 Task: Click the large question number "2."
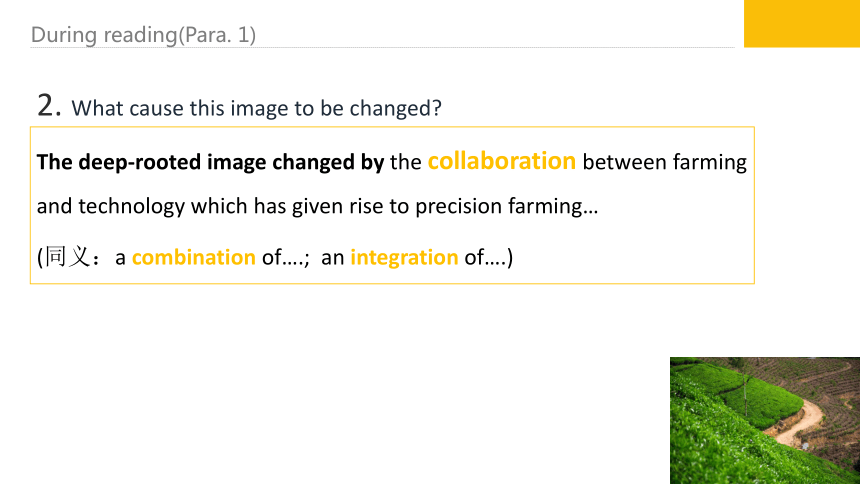[x=49, y=105]
